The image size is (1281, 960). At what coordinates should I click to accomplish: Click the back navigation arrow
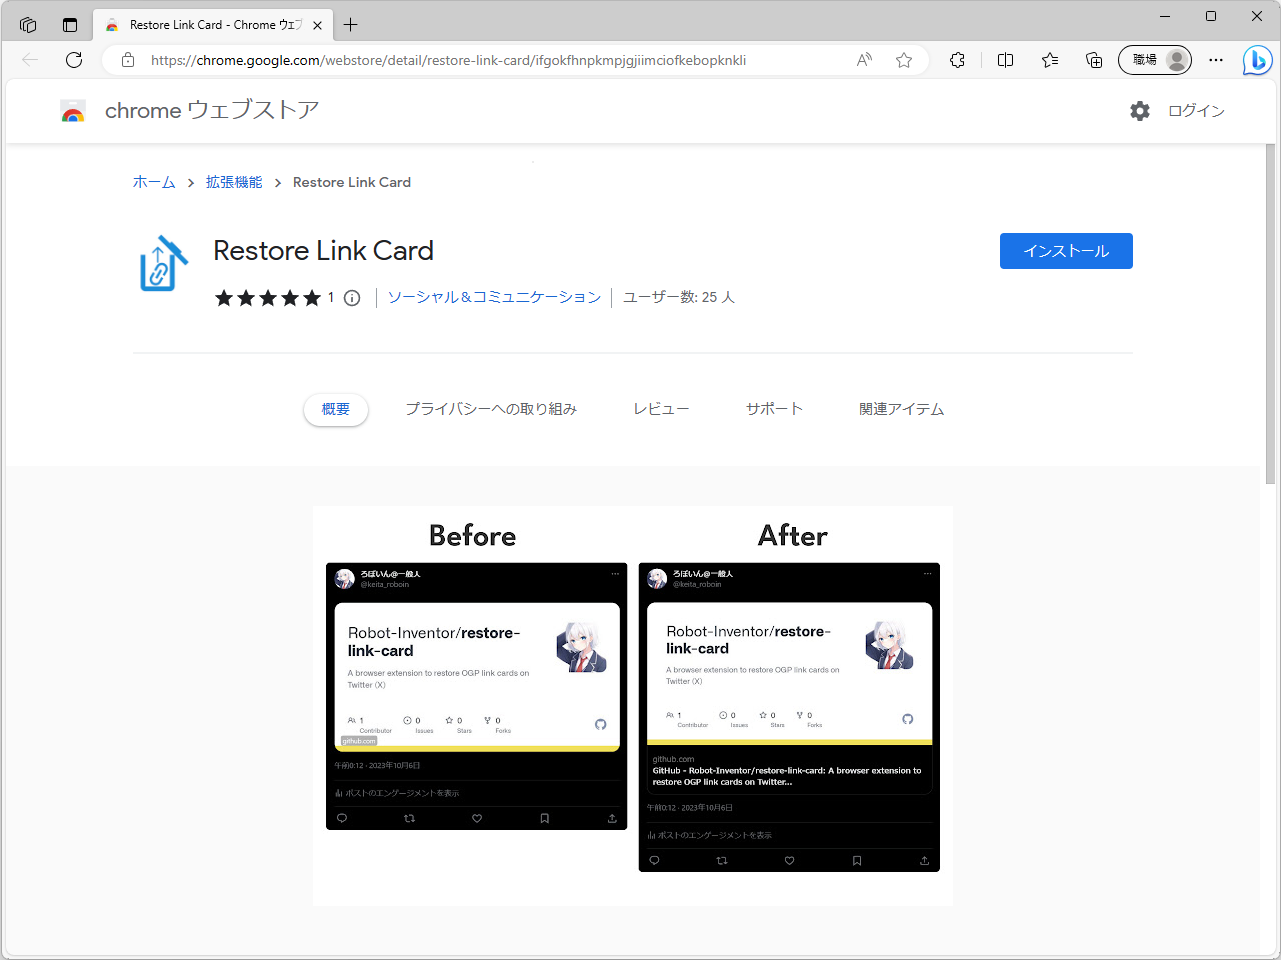point(29,60)
